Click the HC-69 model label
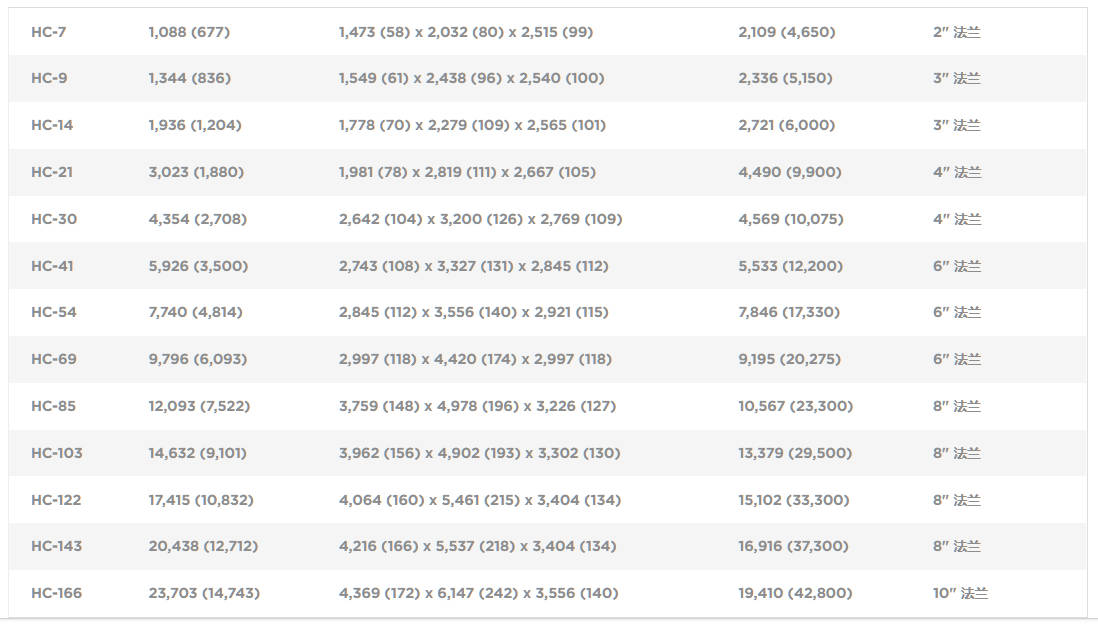 [54, 359]
